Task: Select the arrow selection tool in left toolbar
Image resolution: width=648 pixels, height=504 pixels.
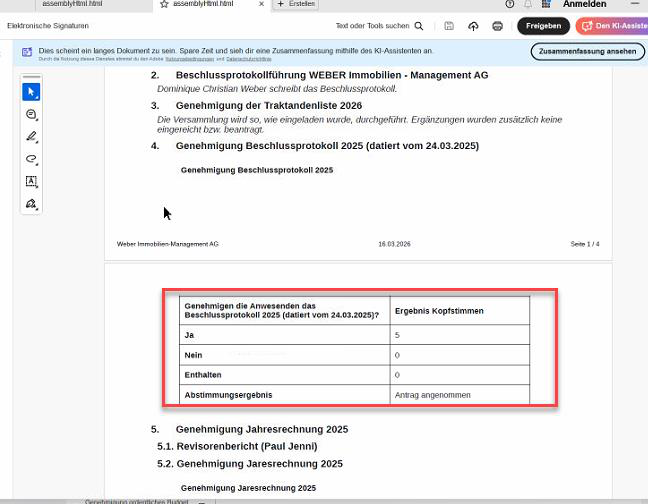Action: [31, 92]
